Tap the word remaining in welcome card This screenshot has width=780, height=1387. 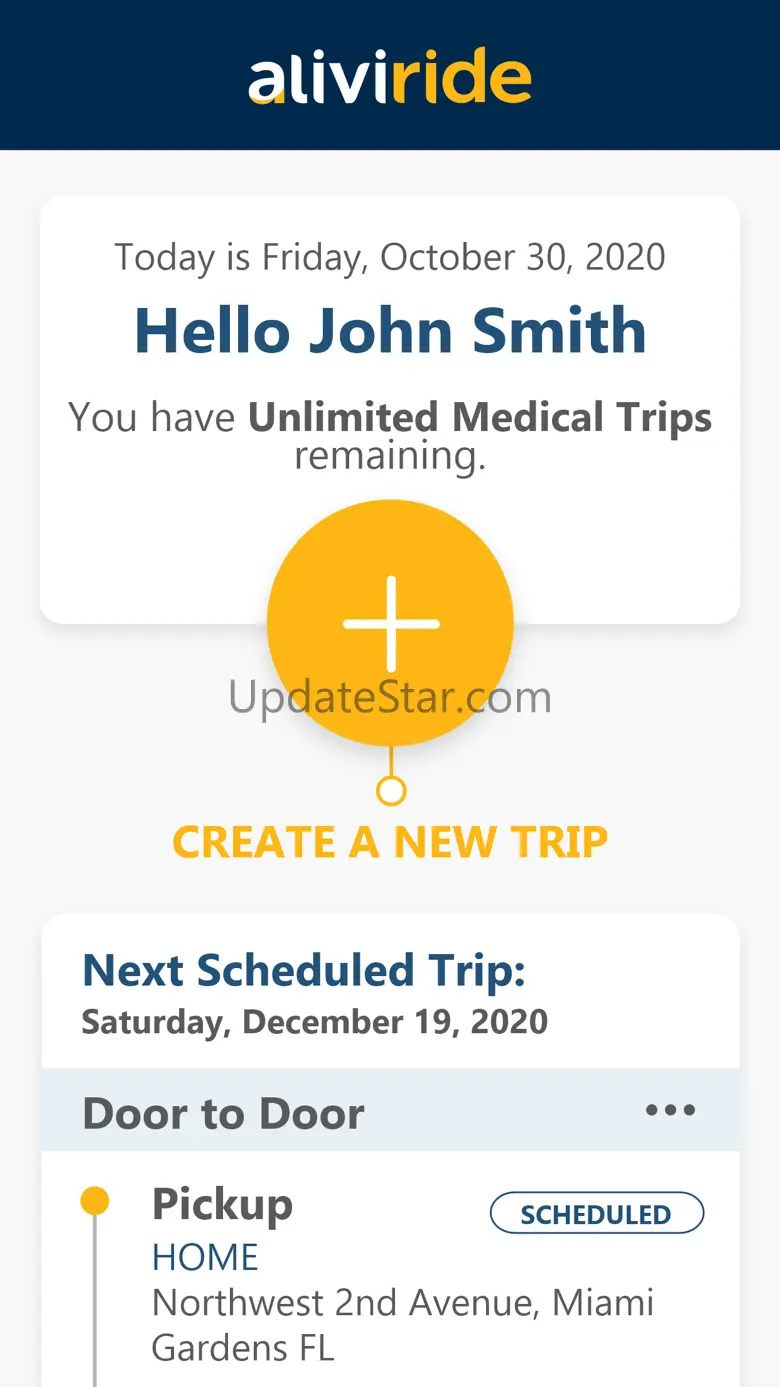coord(390,456)
